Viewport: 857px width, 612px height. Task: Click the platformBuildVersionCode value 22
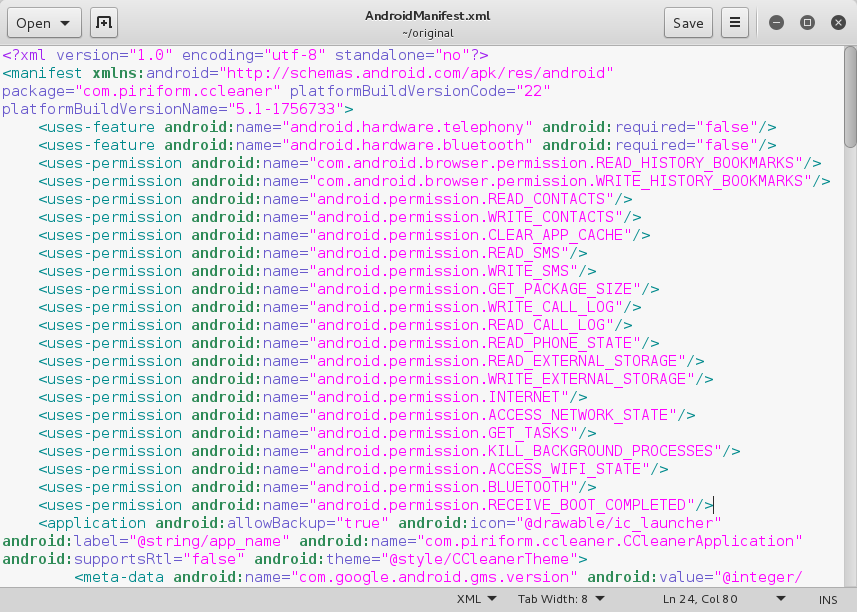coord(533,91)
